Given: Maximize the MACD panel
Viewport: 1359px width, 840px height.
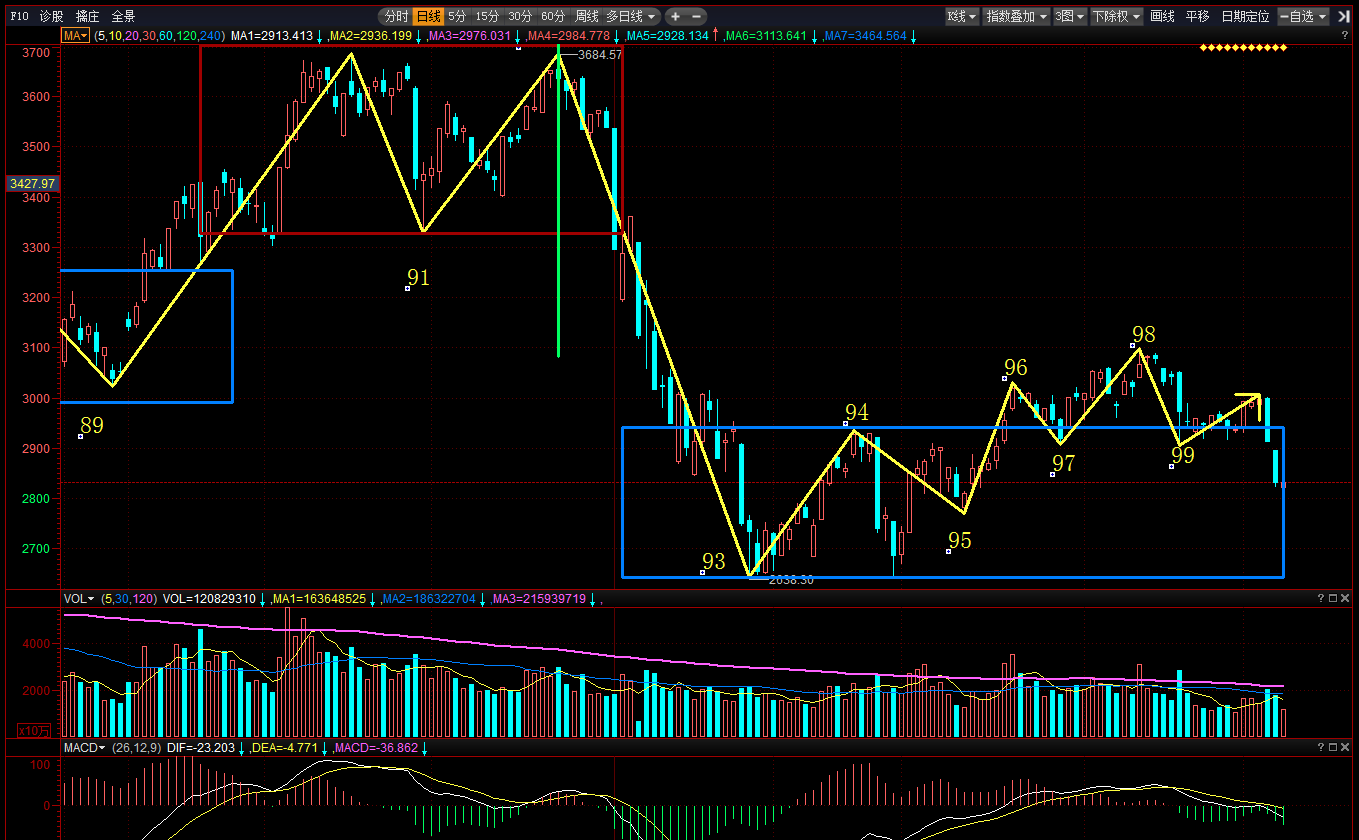Looking at the screenshot, I should tap(1332, 747).
